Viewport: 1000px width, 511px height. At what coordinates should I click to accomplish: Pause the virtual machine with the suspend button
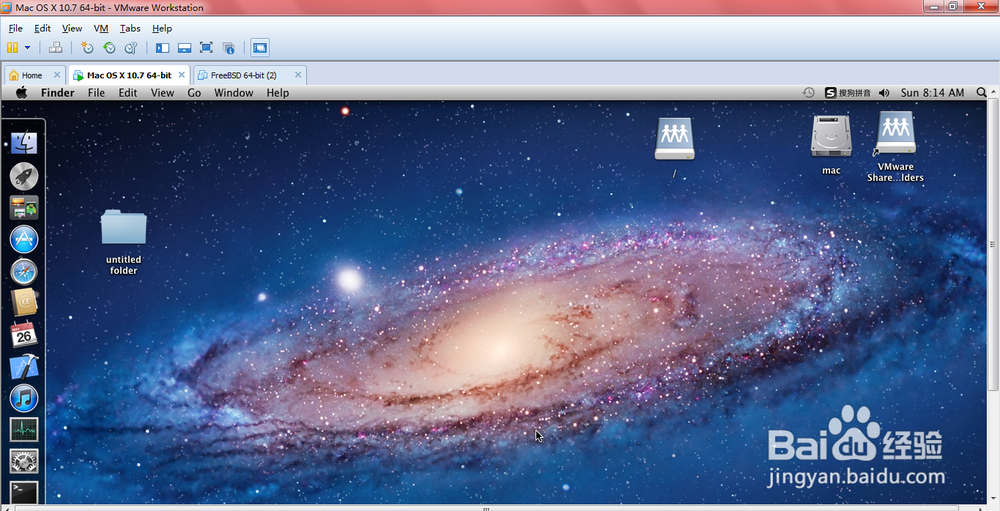pos(12,48)
